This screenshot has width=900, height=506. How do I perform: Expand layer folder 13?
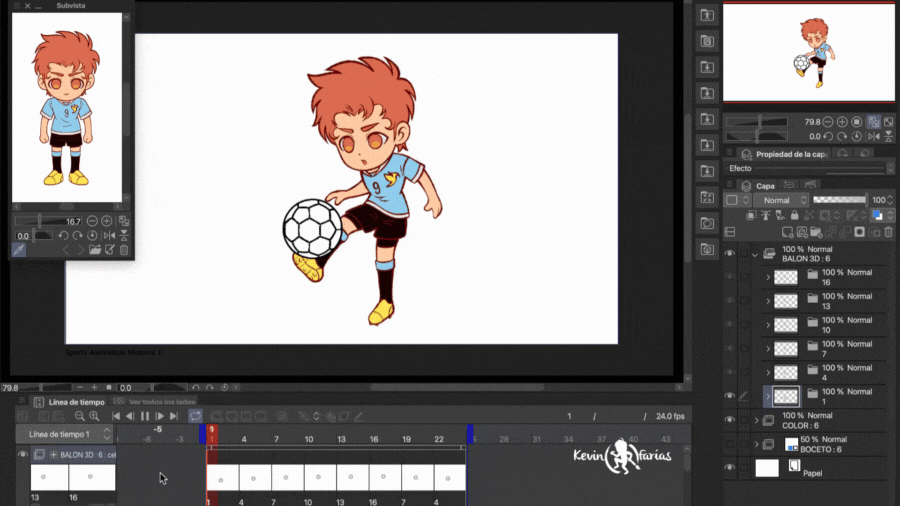768,301
